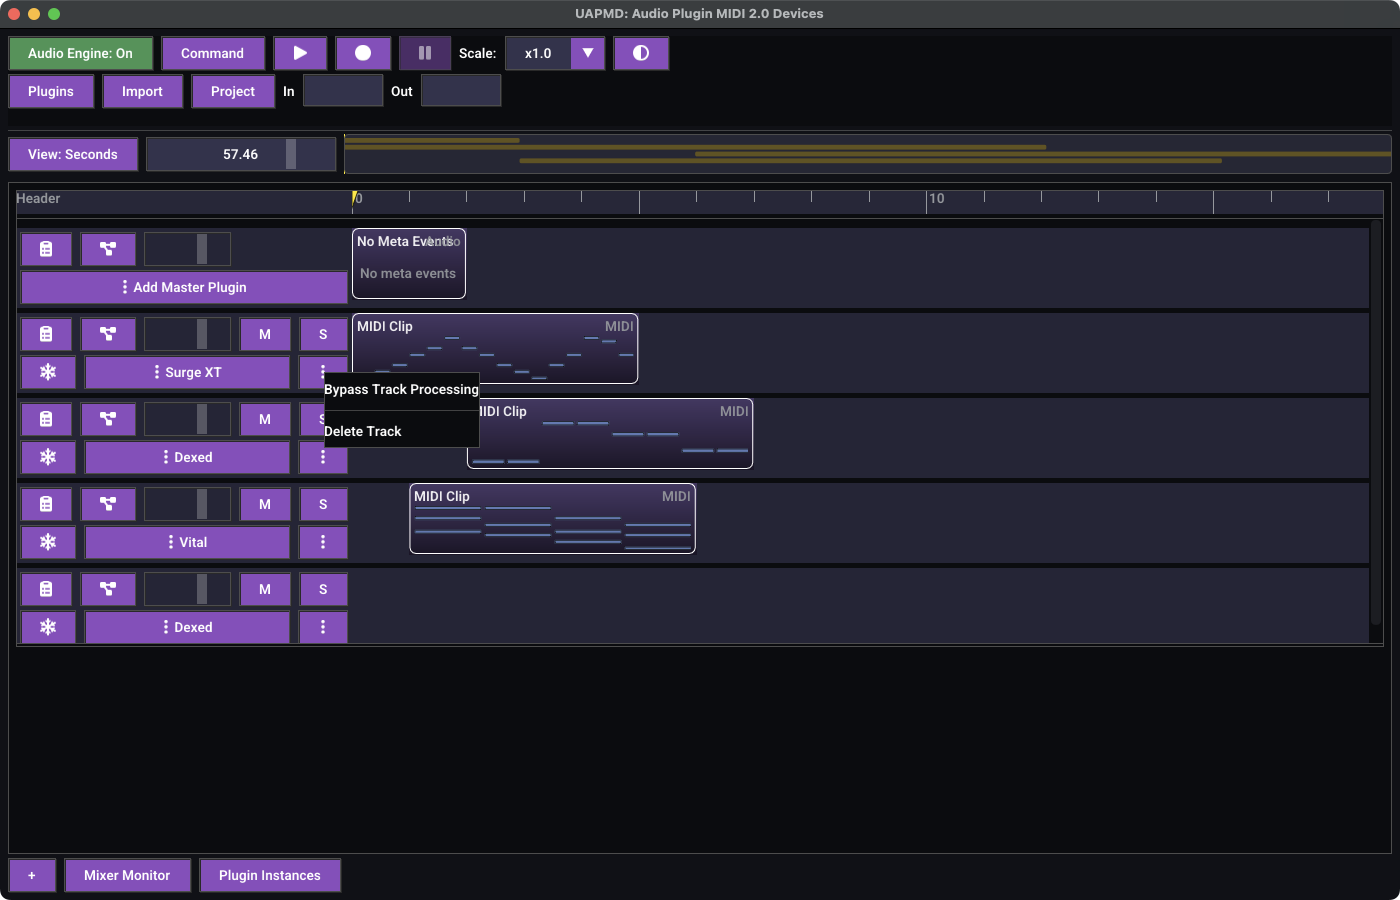
Task: Select the Vital track's MIDI Clip
Action: 552,518
